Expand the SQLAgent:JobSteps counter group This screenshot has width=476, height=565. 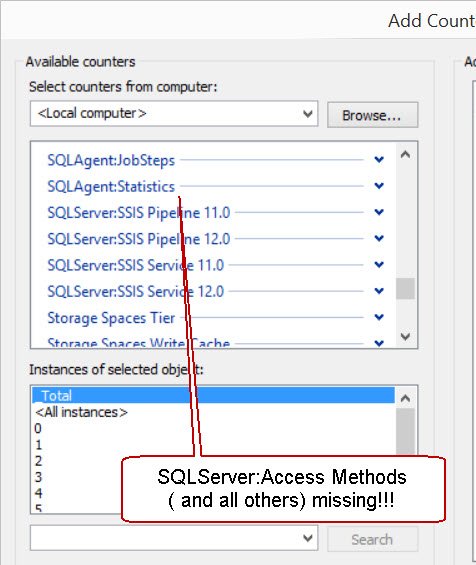pos(379,160)
